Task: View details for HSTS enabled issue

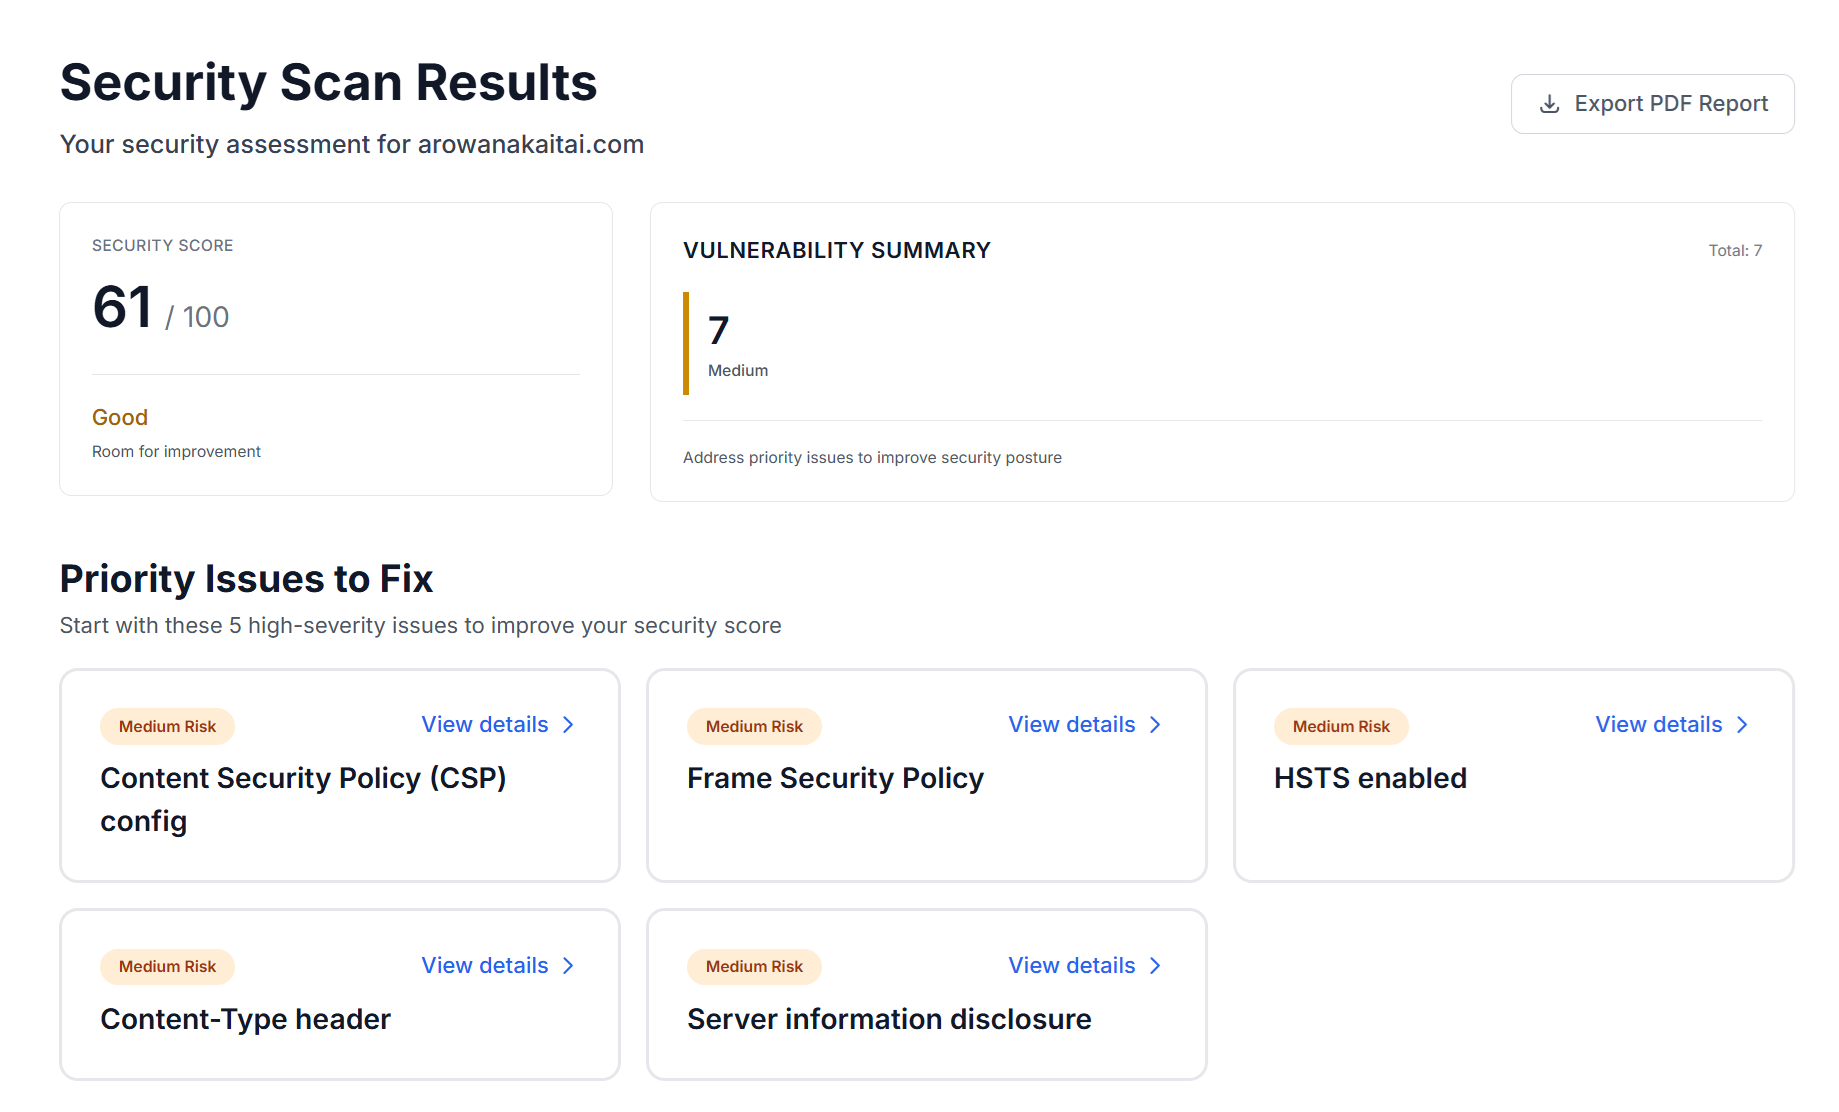Action: [1659, 725]
